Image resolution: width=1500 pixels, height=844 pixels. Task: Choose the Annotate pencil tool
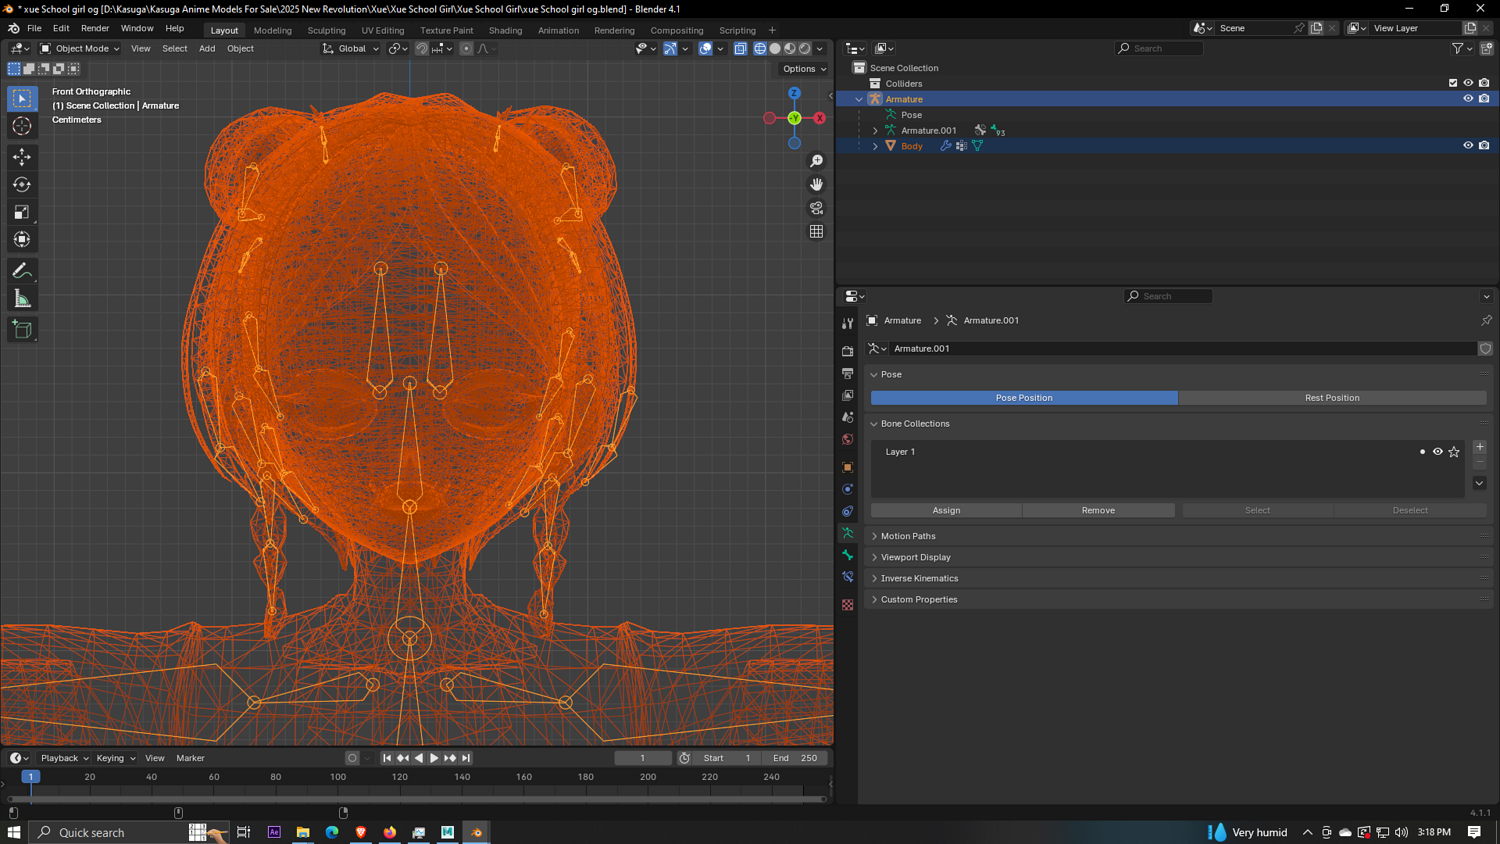coord(22,271)
